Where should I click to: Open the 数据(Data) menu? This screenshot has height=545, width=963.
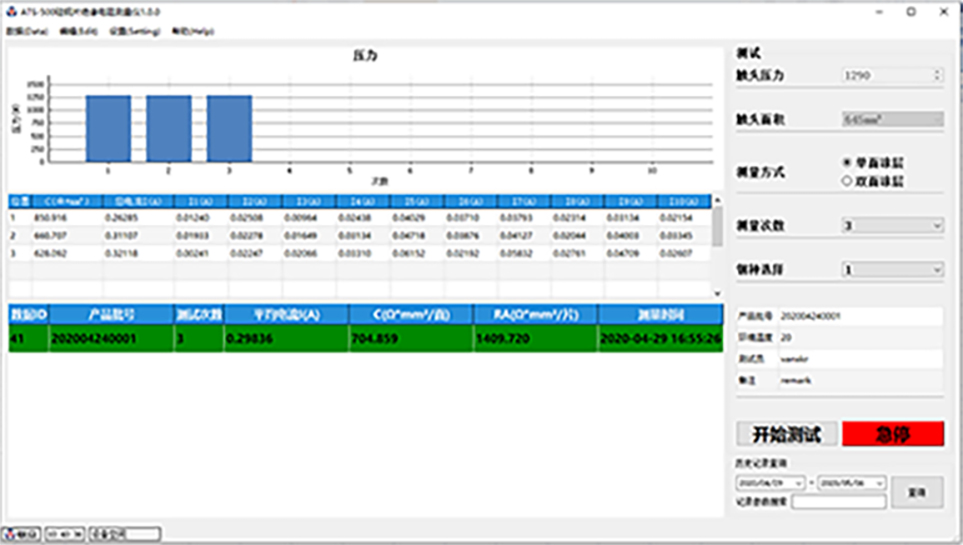(27, 31)
